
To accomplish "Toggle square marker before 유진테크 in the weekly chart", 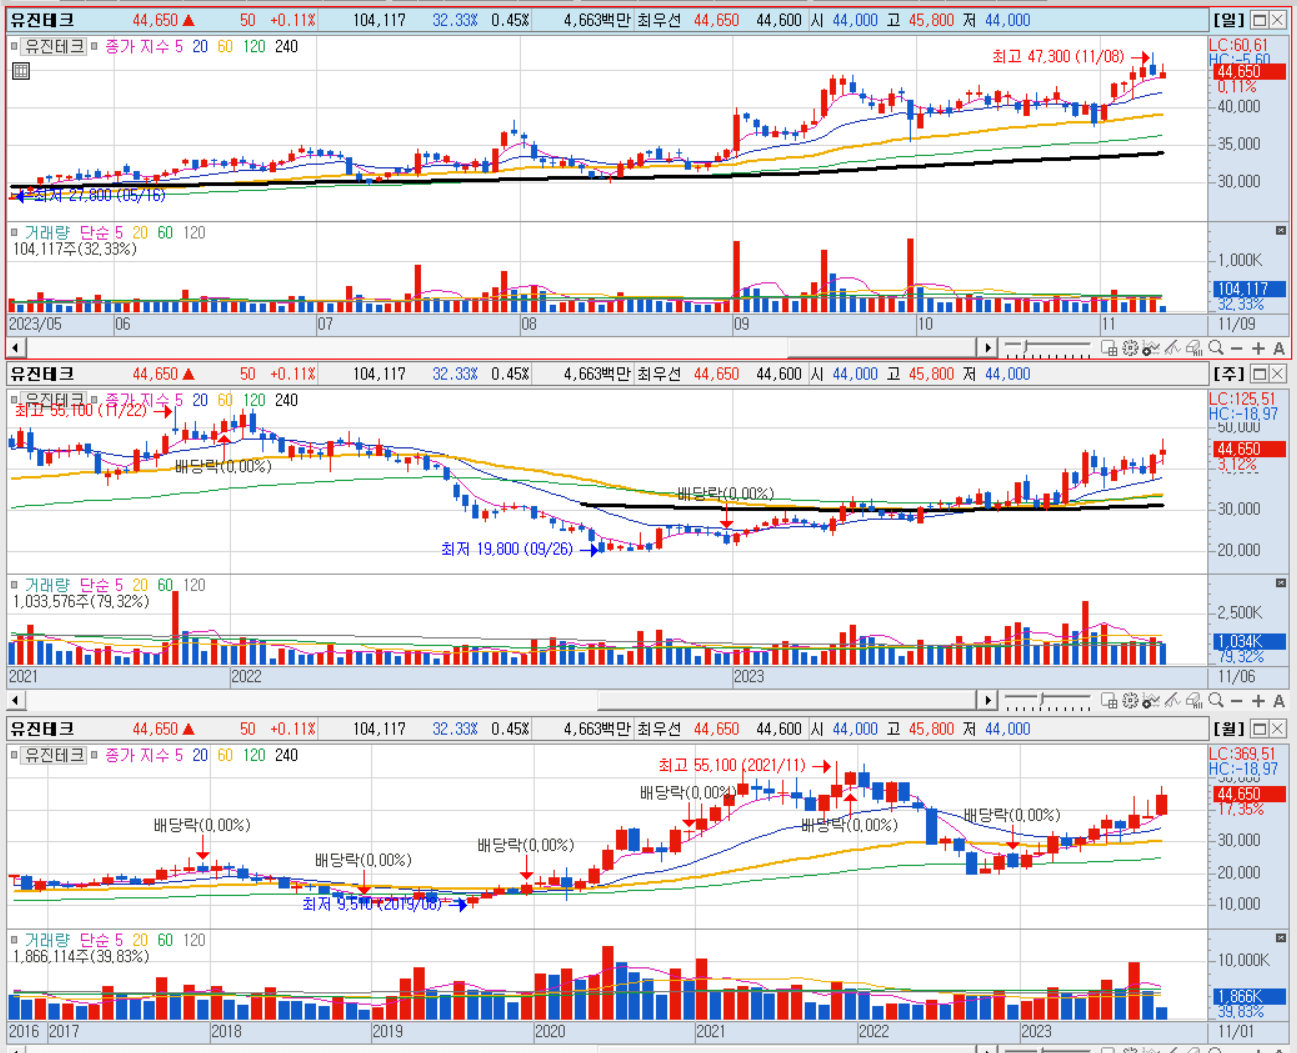I will click(x=14, y=400).
